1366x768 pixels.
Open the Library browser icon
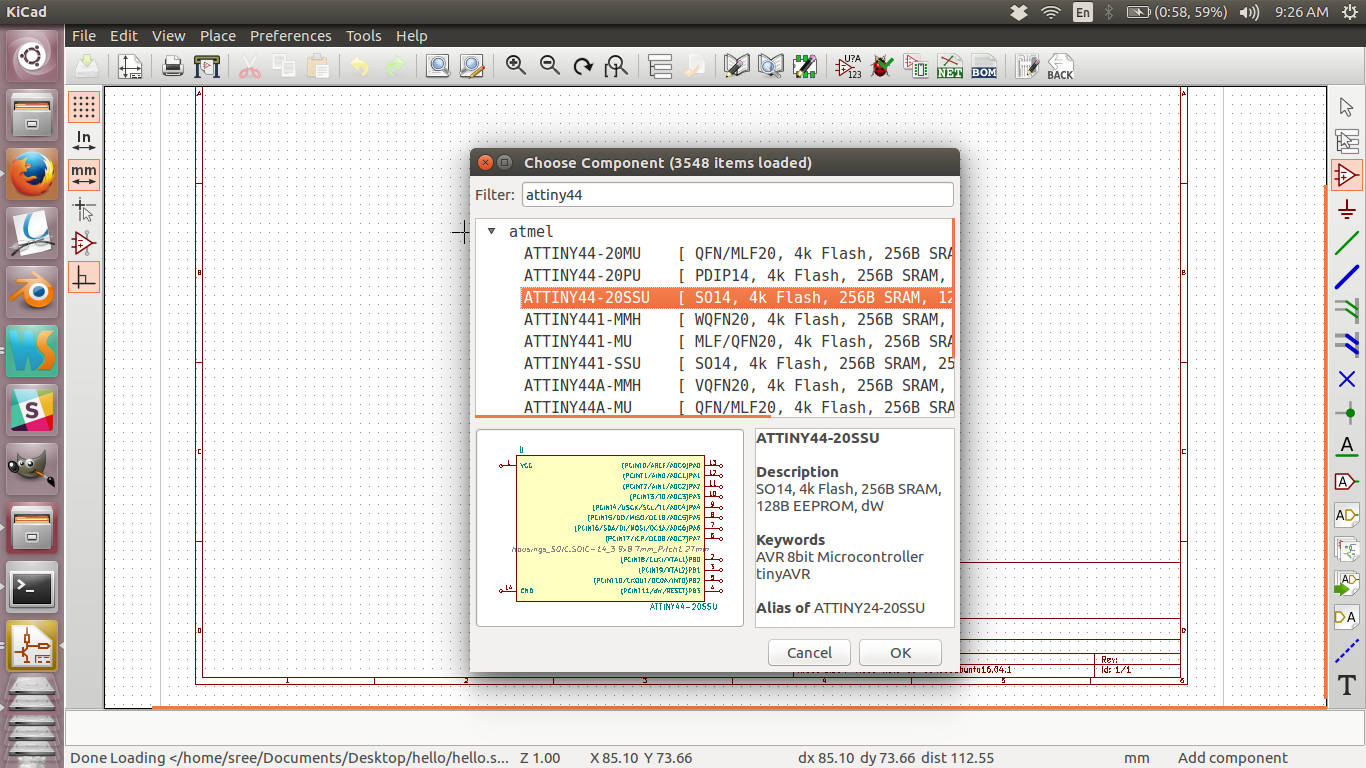click(771, 67)
